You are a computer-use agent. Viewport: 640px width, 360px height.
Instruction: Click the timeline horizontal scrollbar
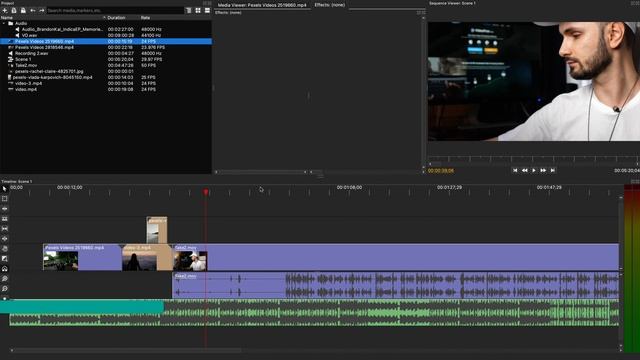coord(127,350)
